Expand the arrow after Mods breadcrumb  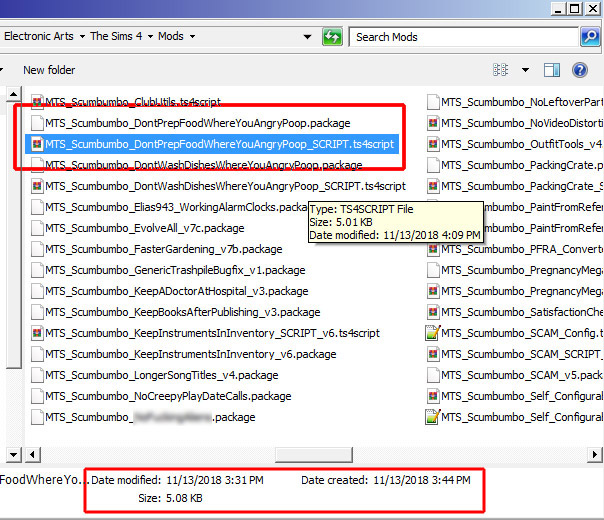coord(193,36)
